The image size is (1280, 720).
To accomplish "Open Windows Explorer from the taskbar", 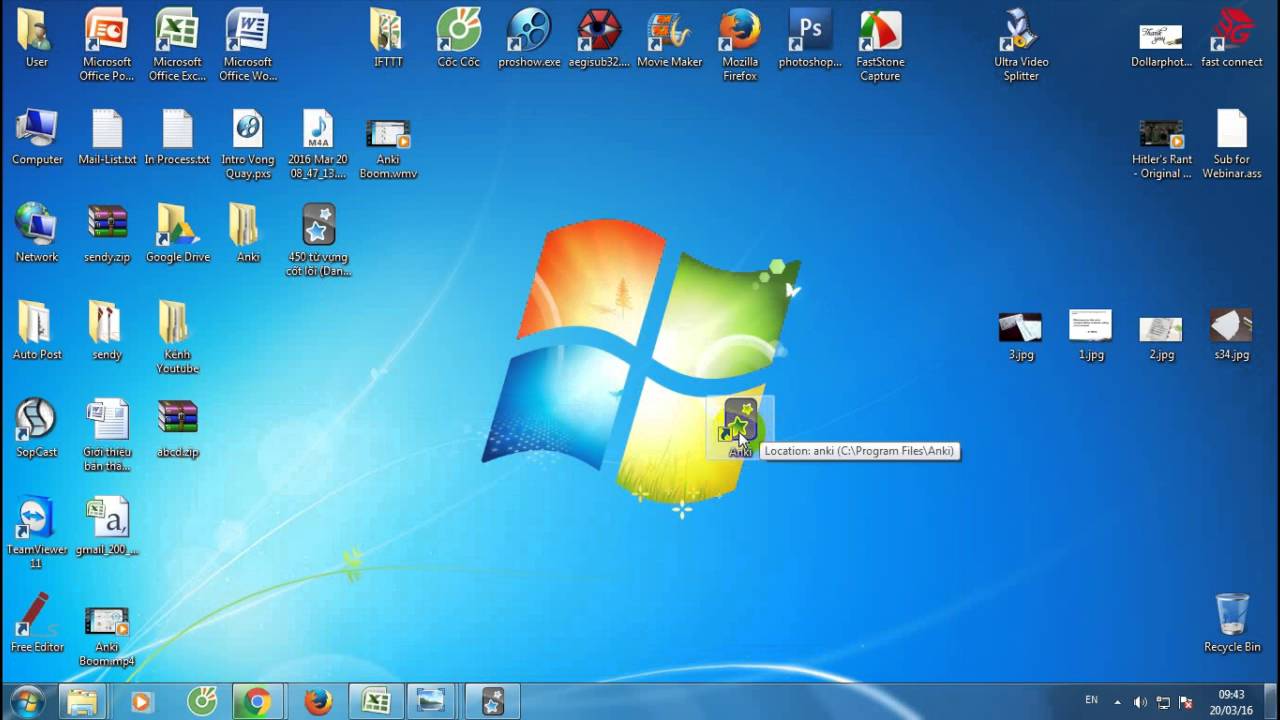I will point(82,702).
